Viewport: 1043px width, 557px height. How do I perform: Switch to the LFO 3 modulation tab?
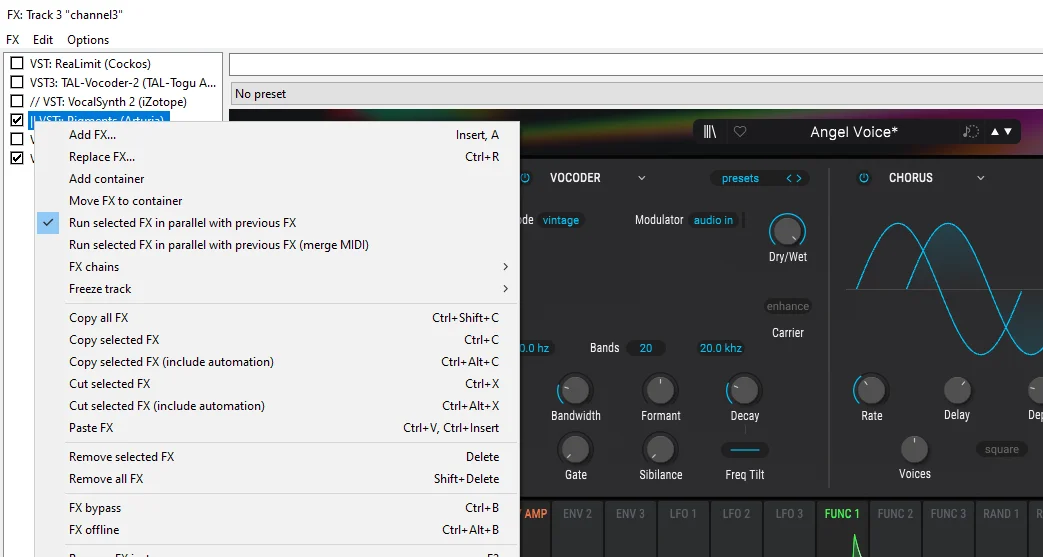(x=789, y=514)
